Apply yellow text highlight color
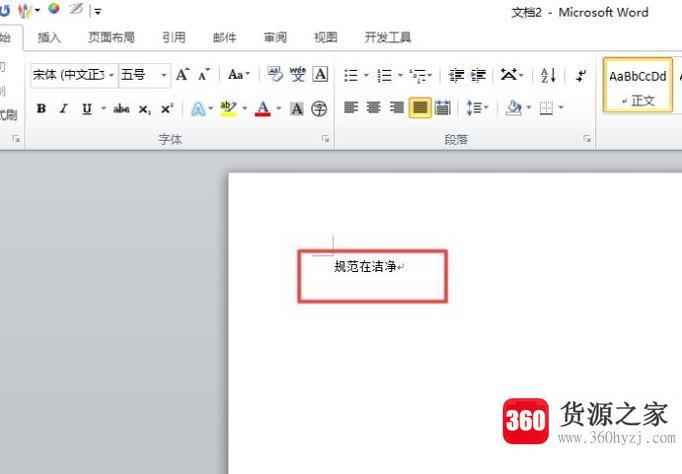 tap(228, 108)
